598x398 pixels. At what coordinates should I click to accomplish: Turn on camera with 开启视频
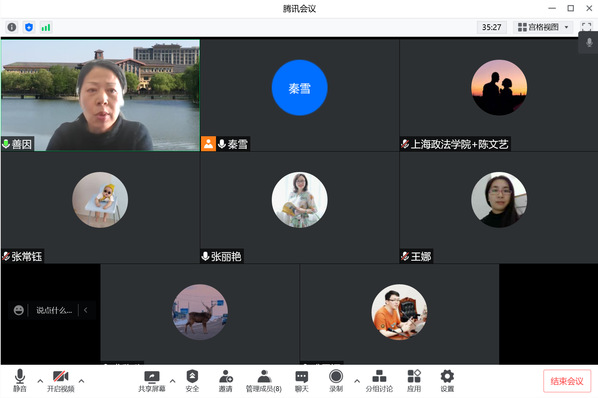61,381
